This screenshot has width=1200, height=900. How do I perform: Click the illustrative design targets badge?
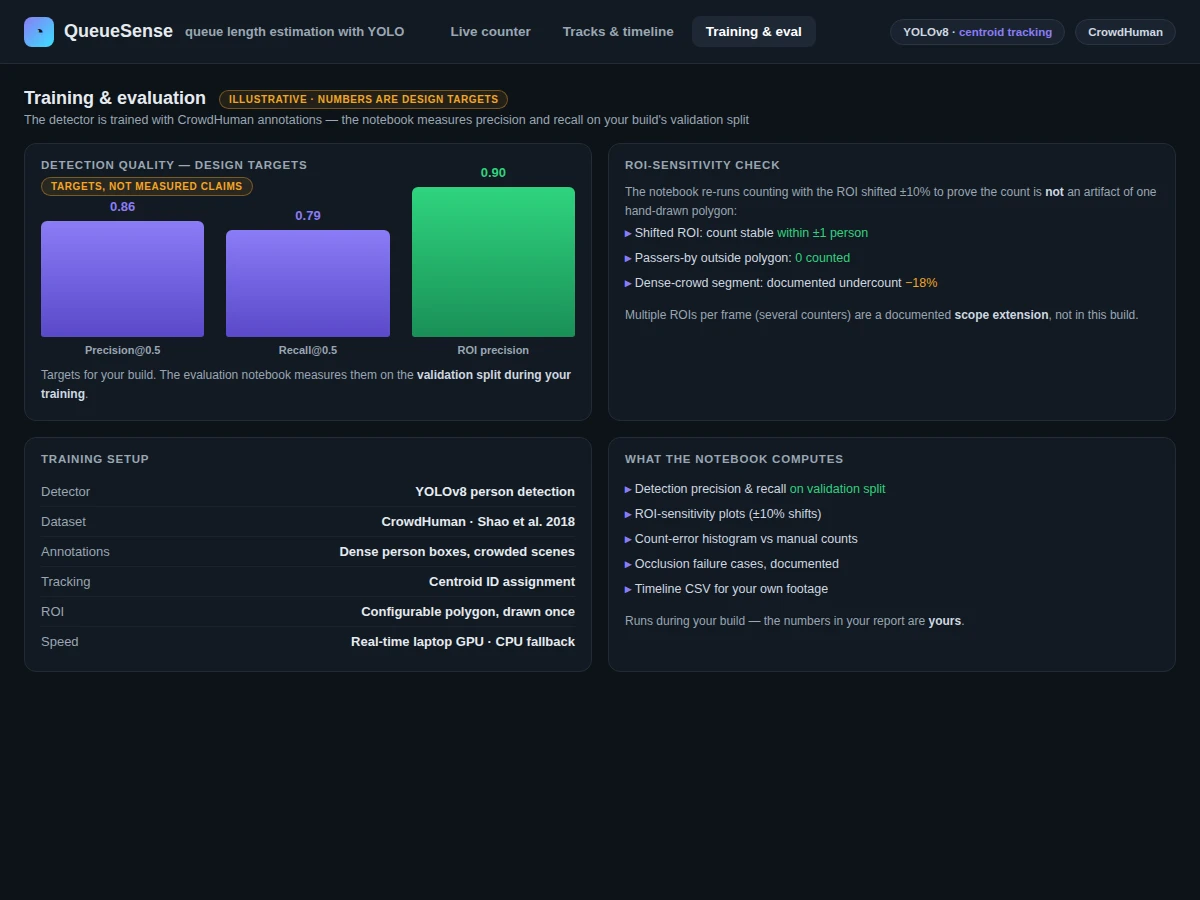363,99
